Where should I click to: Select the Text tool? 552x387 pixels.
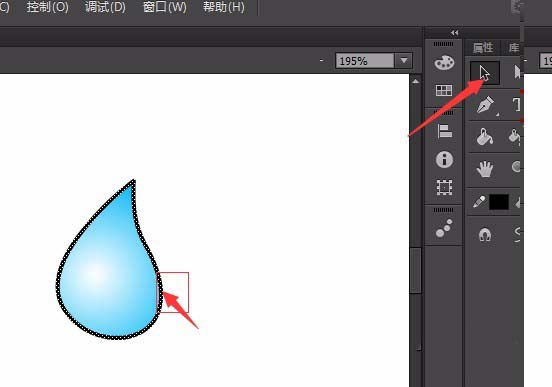tap(516, 105)
